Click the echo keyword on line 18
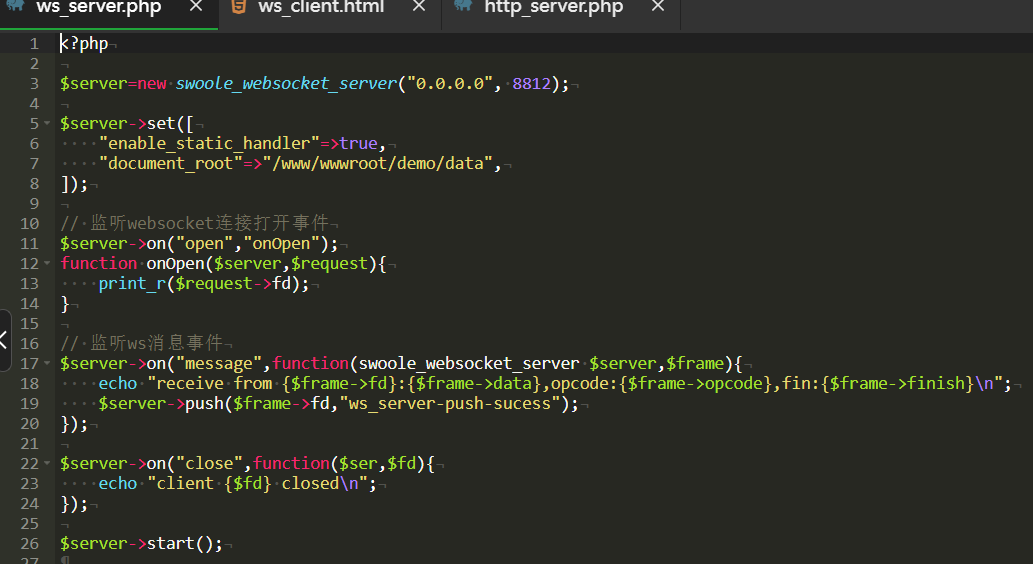This screenshot has height=564, width=1033. tap(118, 383)
